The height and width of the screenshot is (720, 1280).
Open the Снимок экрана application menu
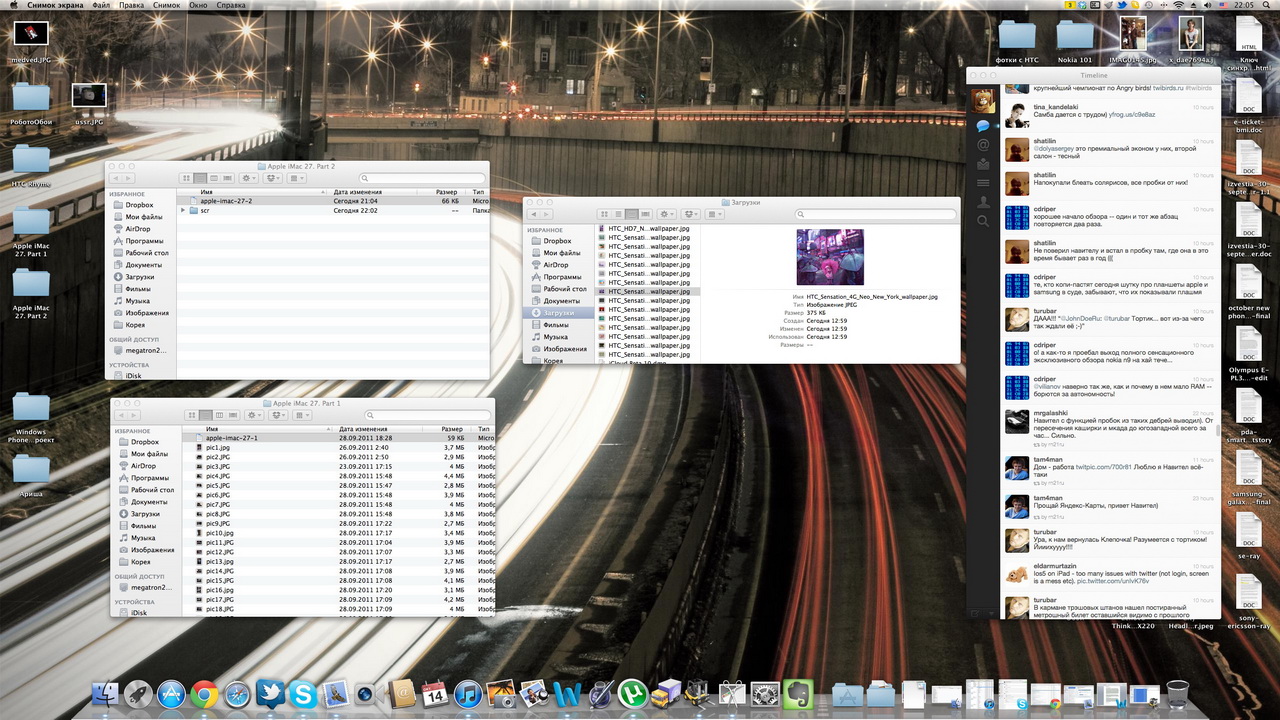(55, 5)
